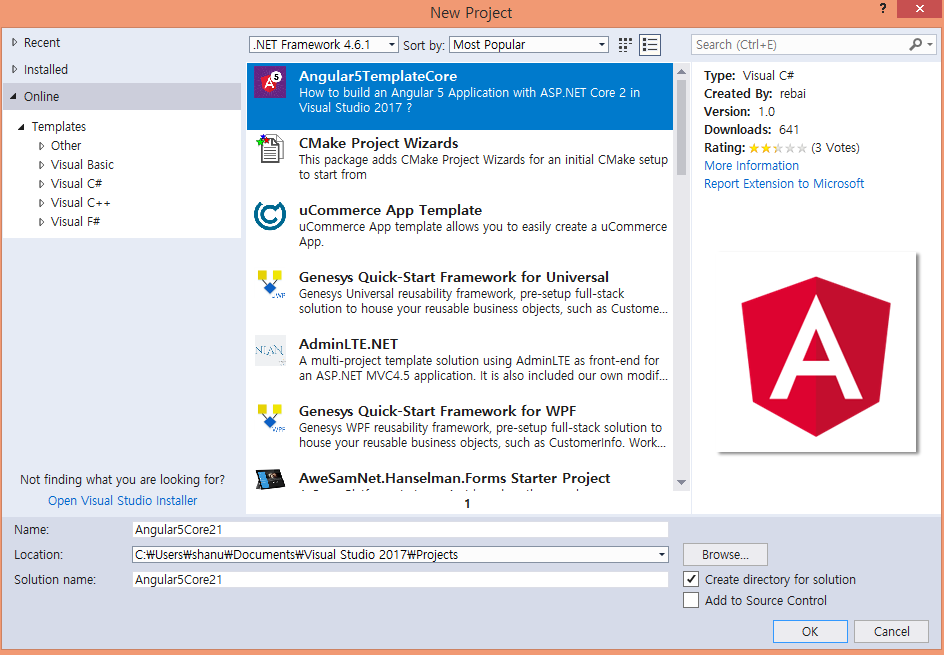Click Open Visual Studio Installer link
The width and height of the screenshot is (944, 655).
122,500
